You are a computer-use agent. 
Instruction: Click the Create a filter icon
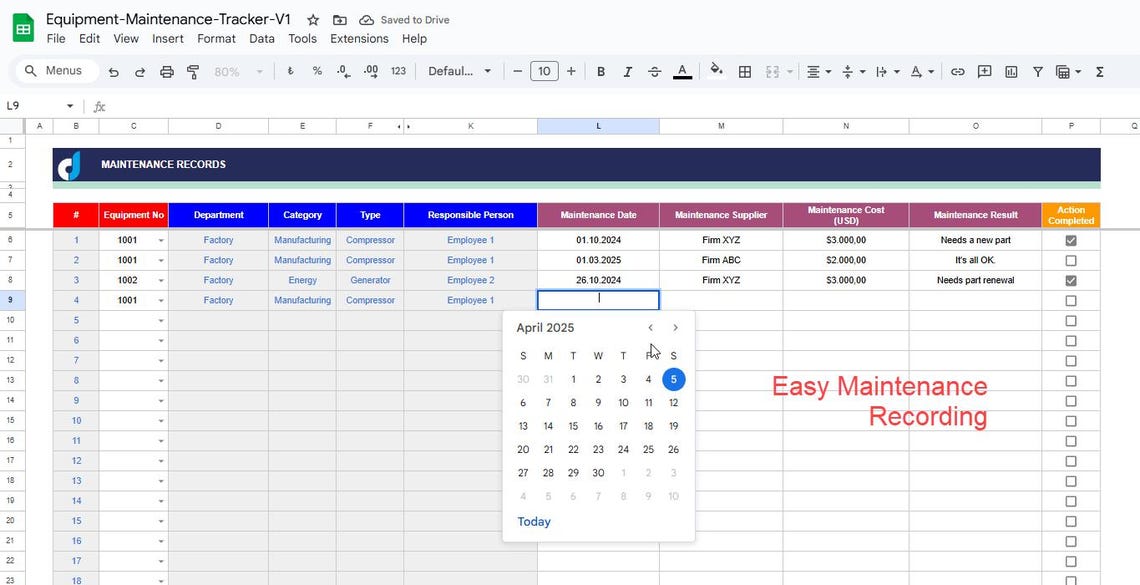[x=1037, y=71]
